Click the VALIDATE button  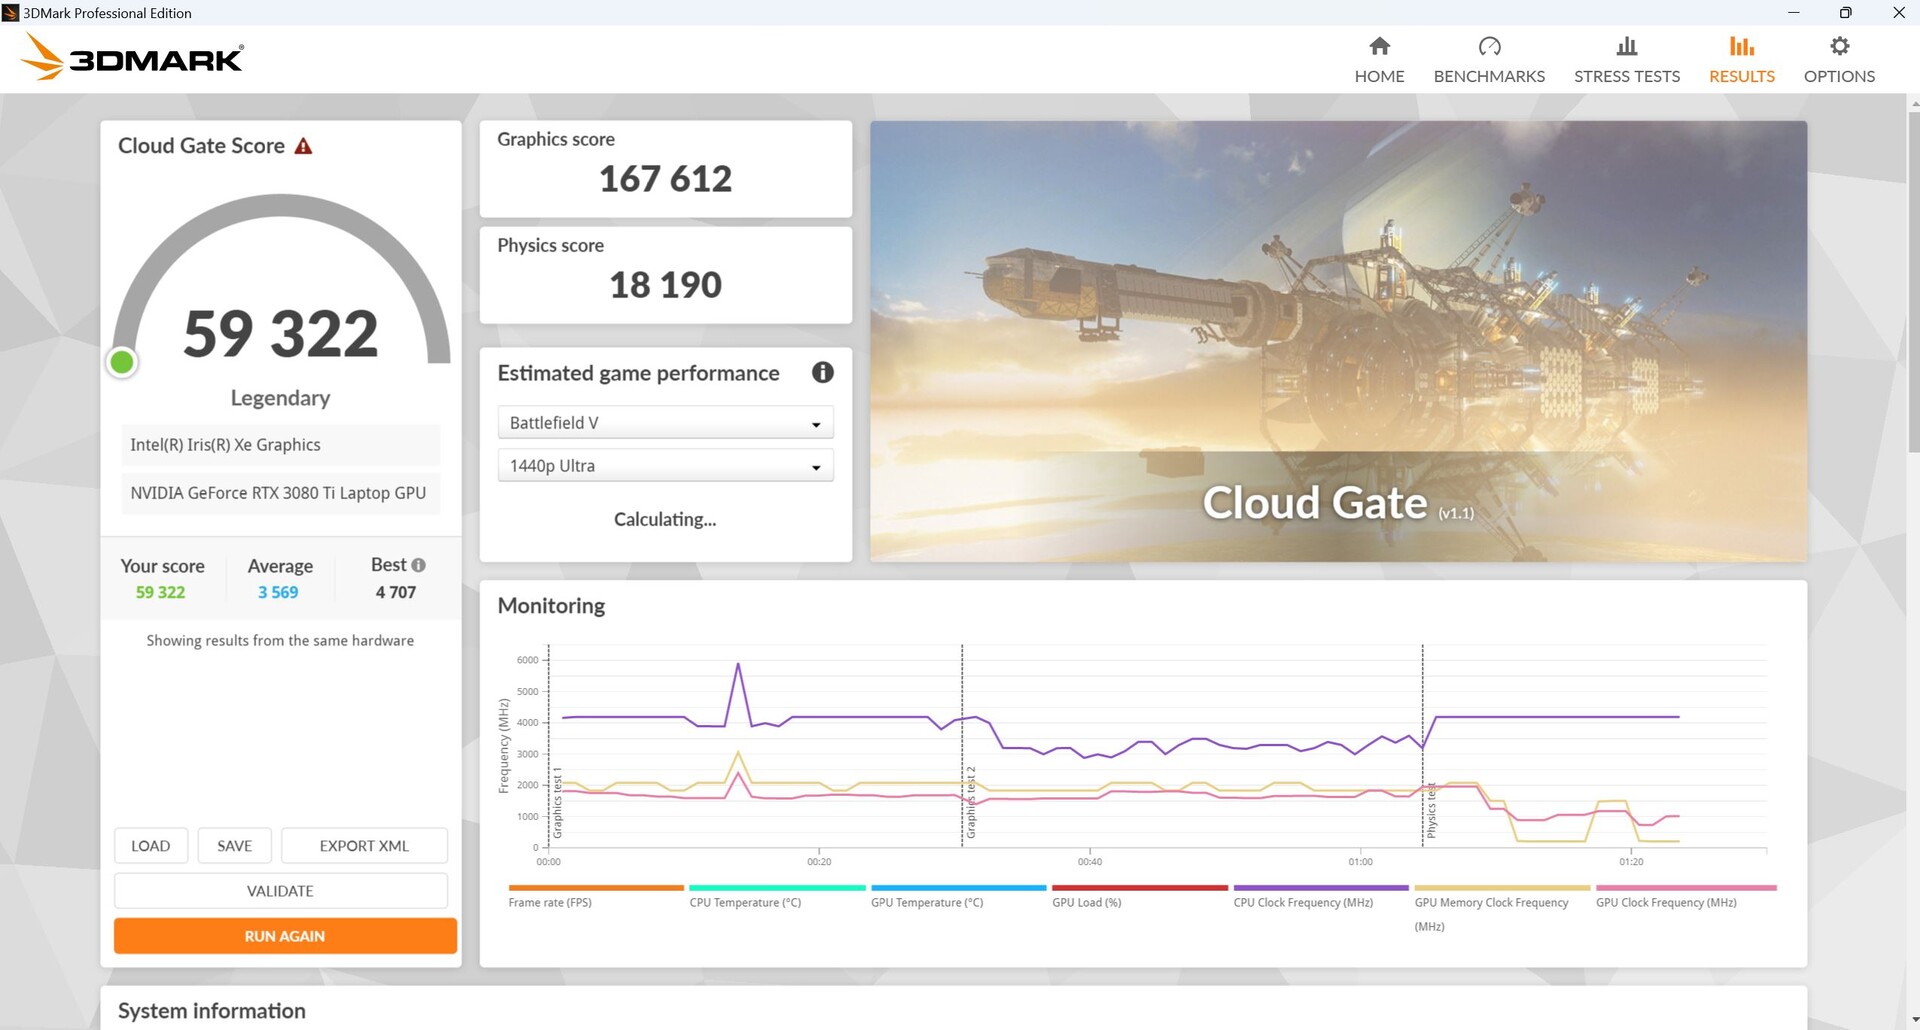pos(280,891)
